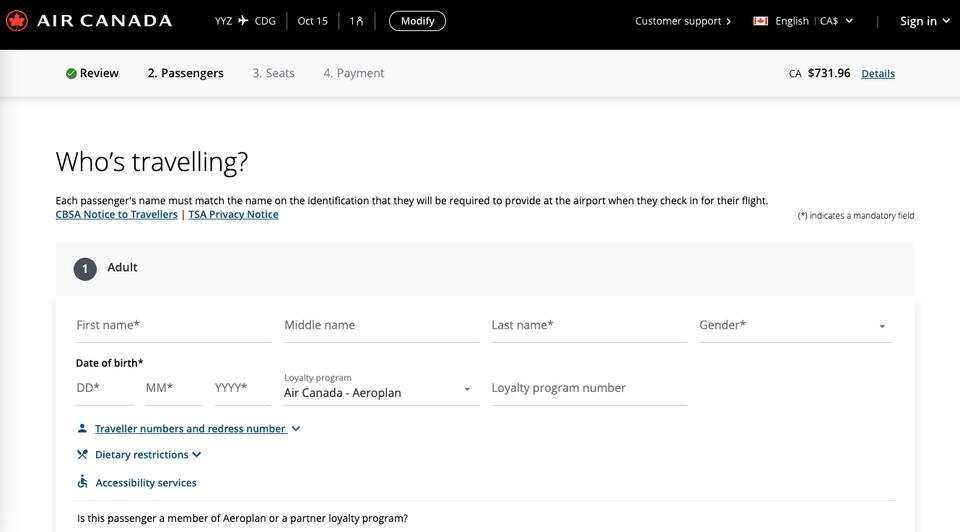Open the Sign in menu
The height and width of the screenshot is (532, 960).
924,21
